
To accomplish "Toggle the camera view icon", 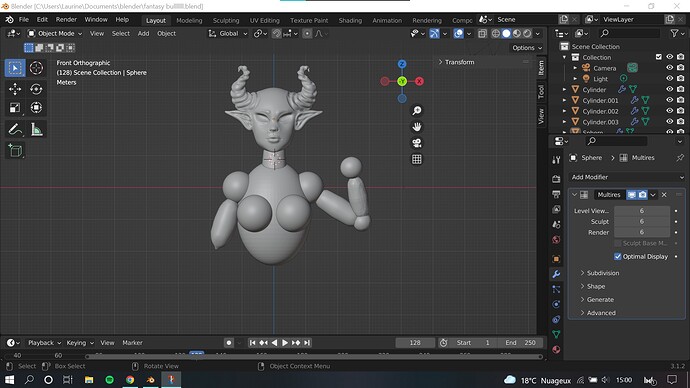I will coord(417,143).
